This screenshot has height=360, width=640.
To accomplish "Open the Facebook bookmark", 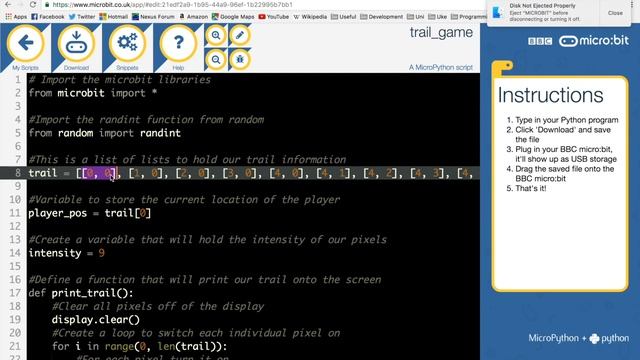I will coord(48,17).
